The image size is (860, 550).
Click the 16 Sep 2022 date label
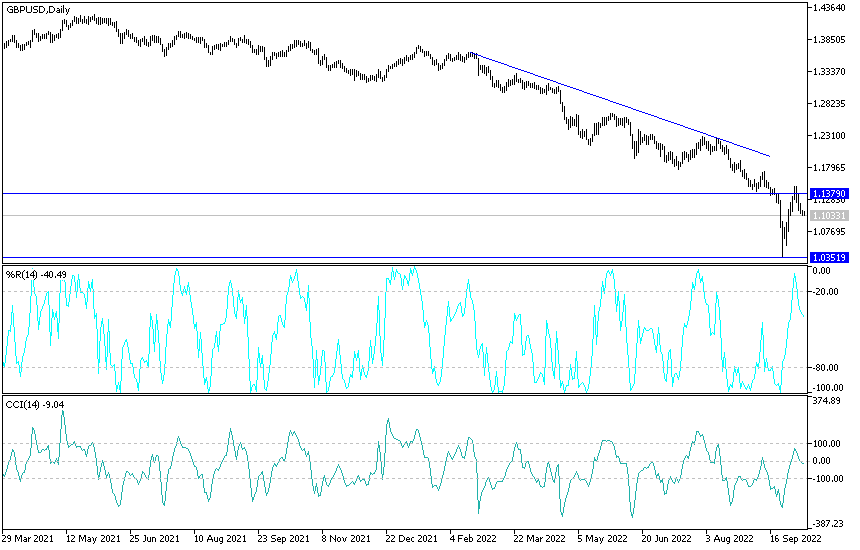(795, 538)
